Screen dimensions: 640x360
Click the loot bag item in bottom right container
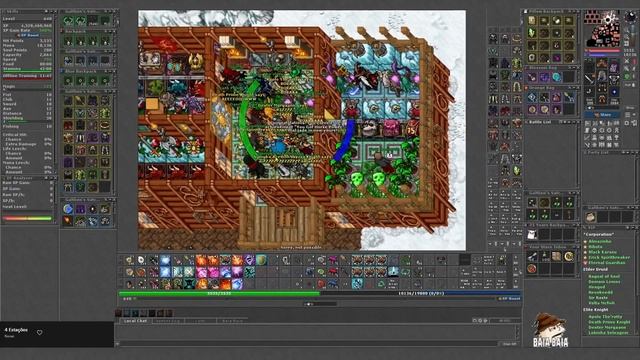[590, 217]
